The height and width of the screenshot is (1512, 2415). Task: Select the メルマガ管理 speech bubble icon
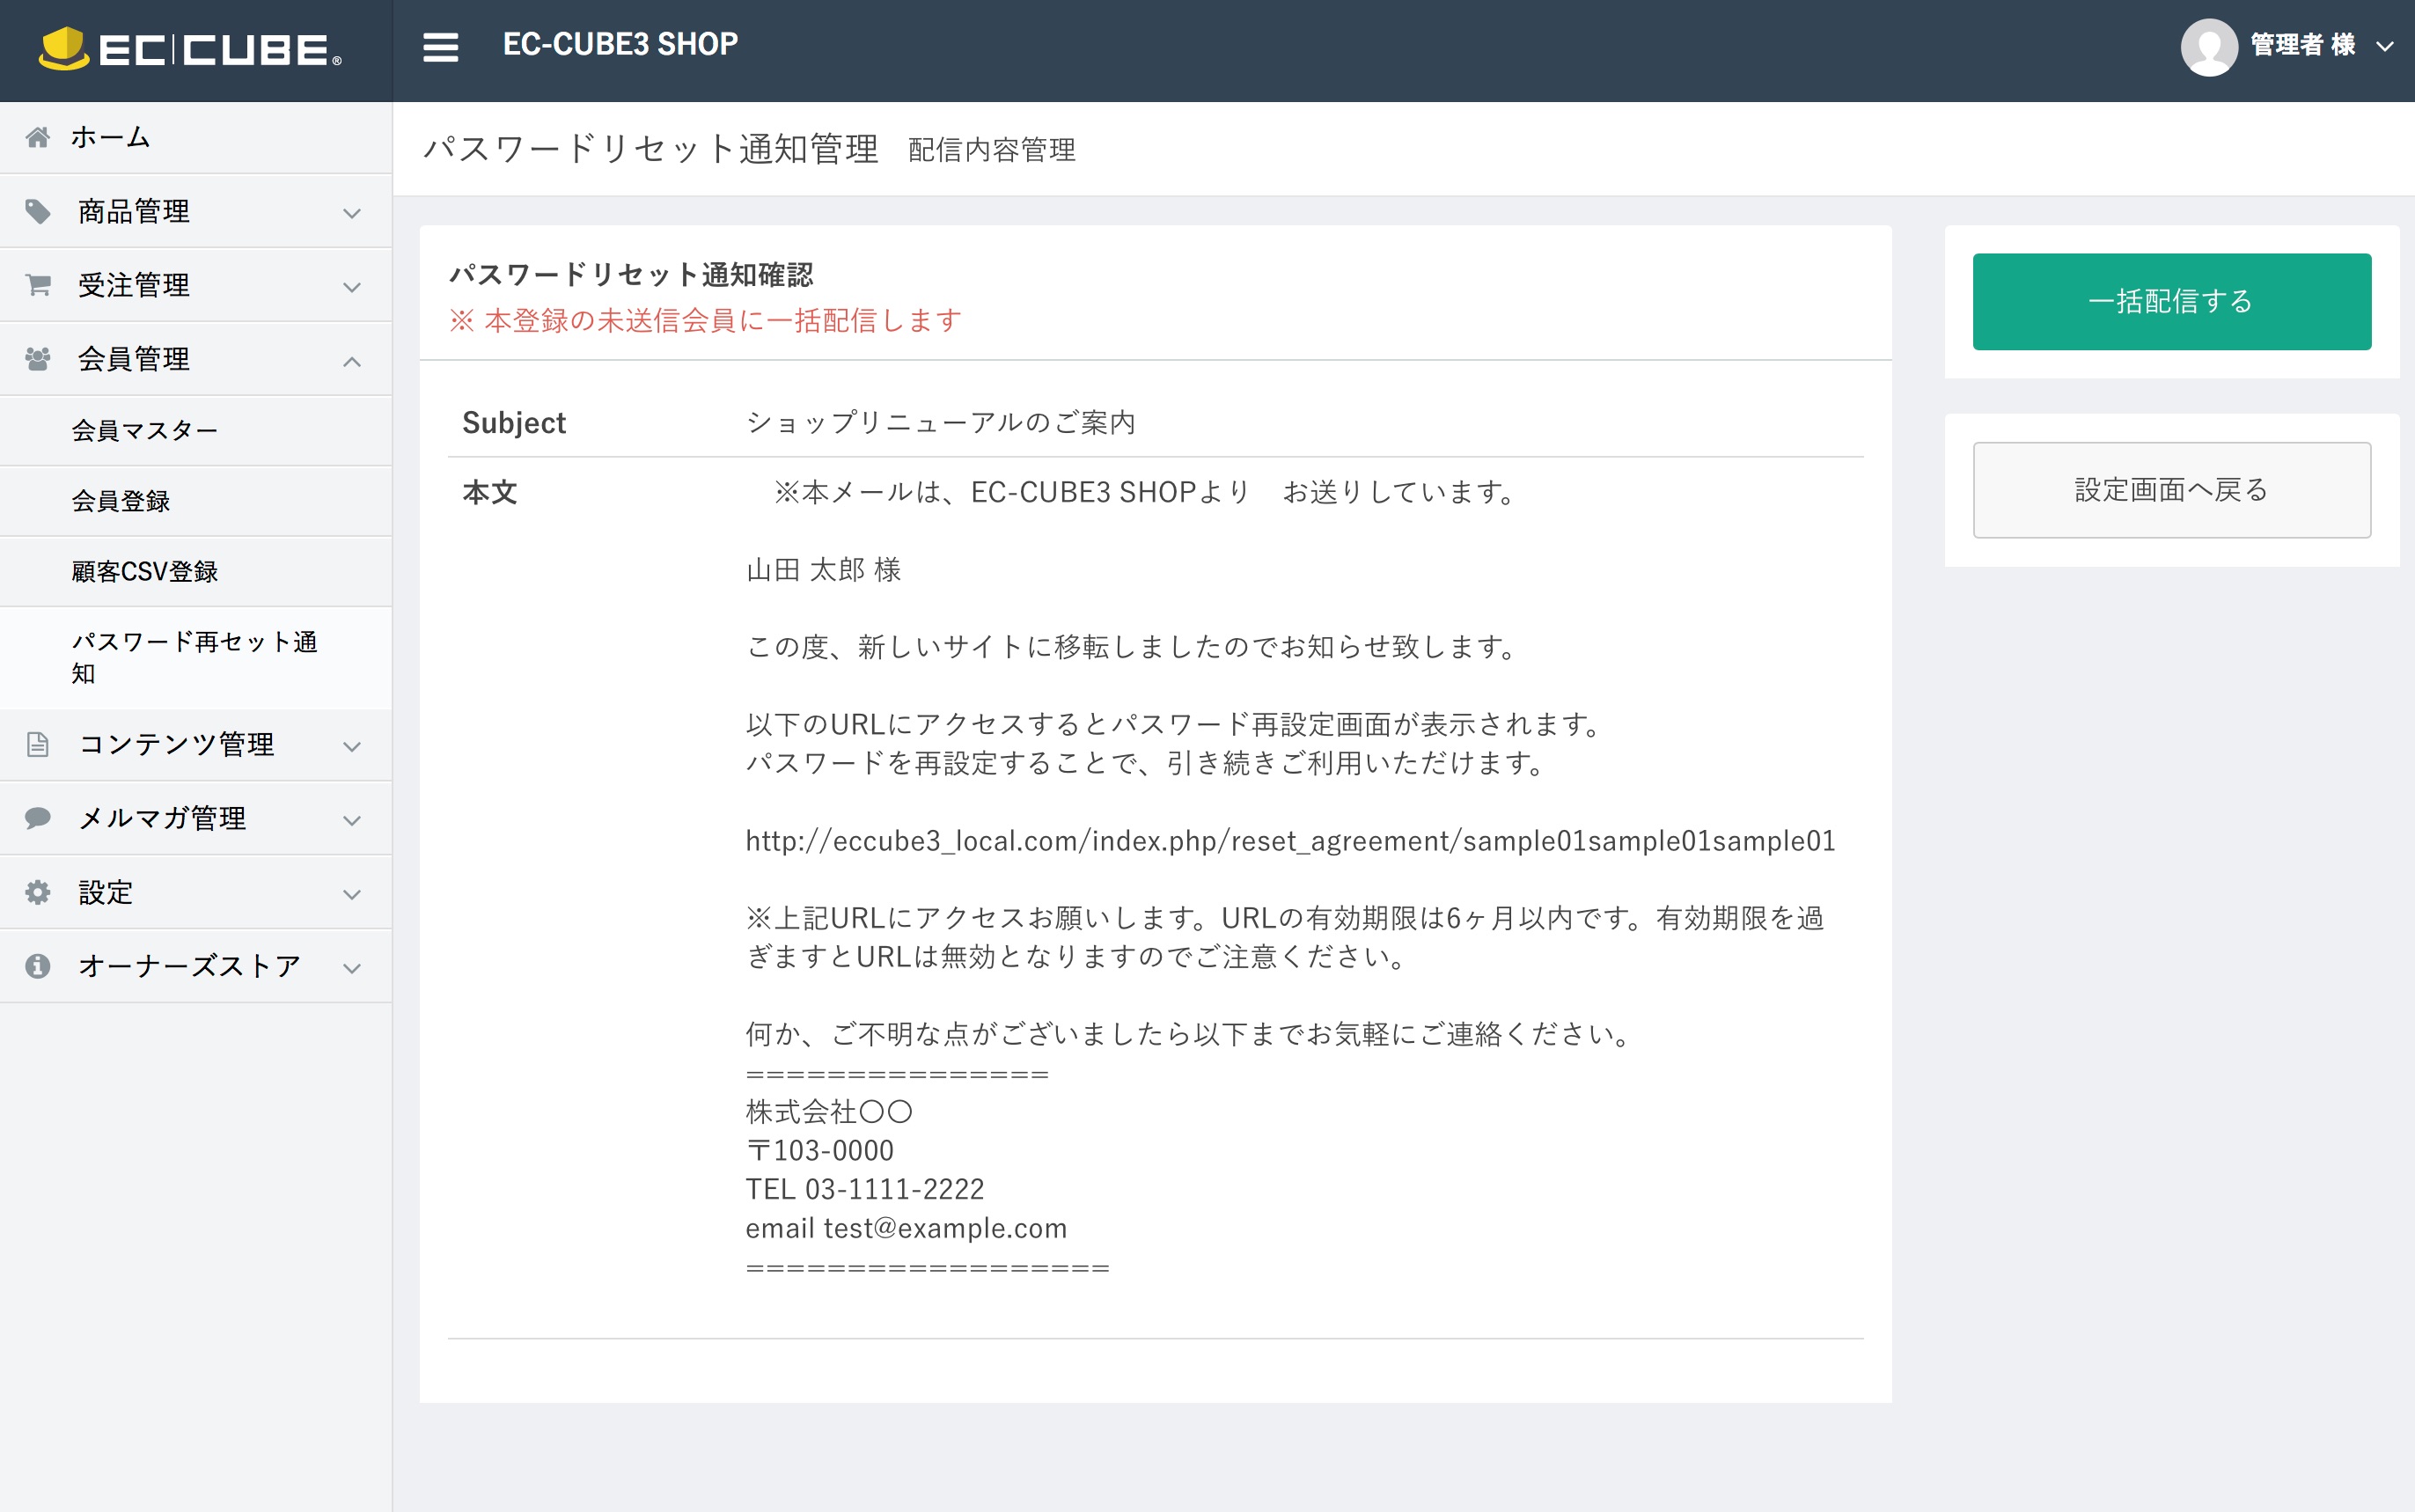pyautogui.click(x=39, y=818)
